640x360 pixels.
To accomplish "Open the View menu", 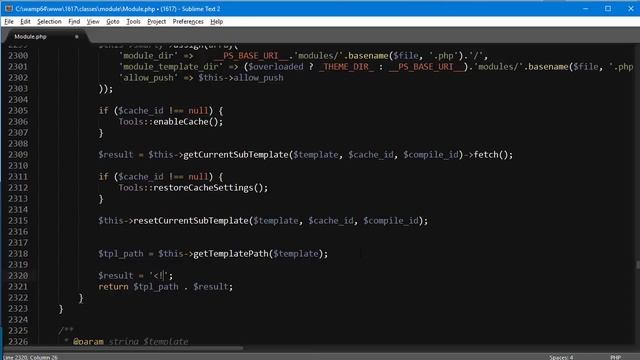I will tap(93, 22).
